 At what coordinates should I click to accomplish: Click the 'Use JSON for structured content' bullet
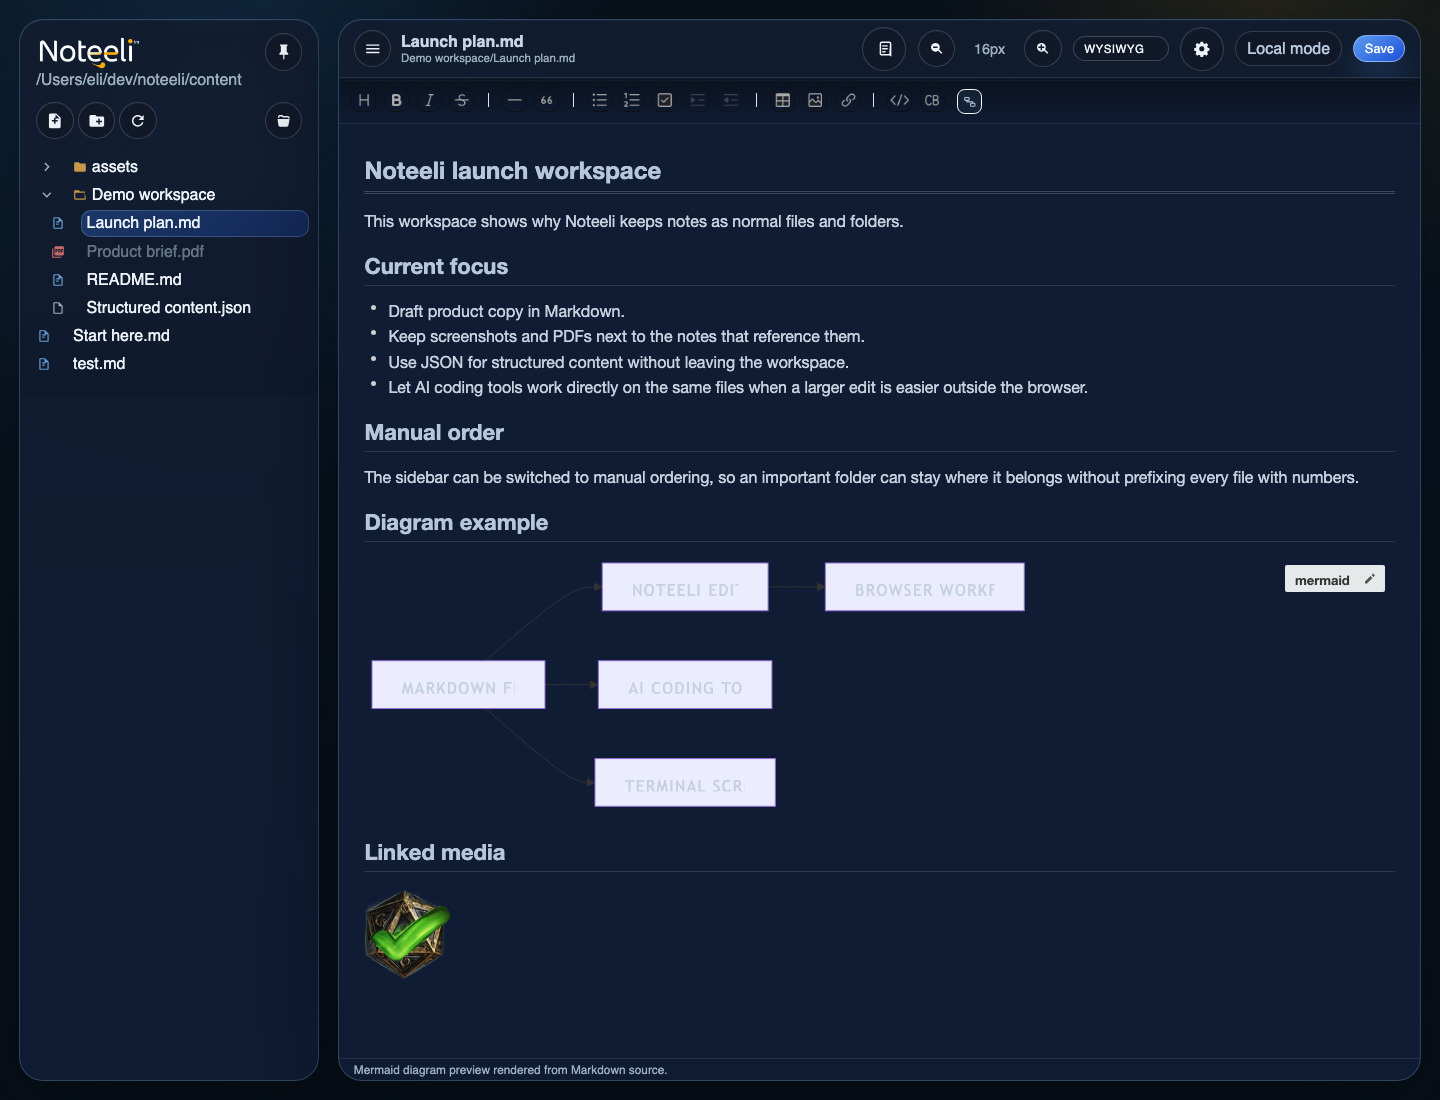coord(618,363)
